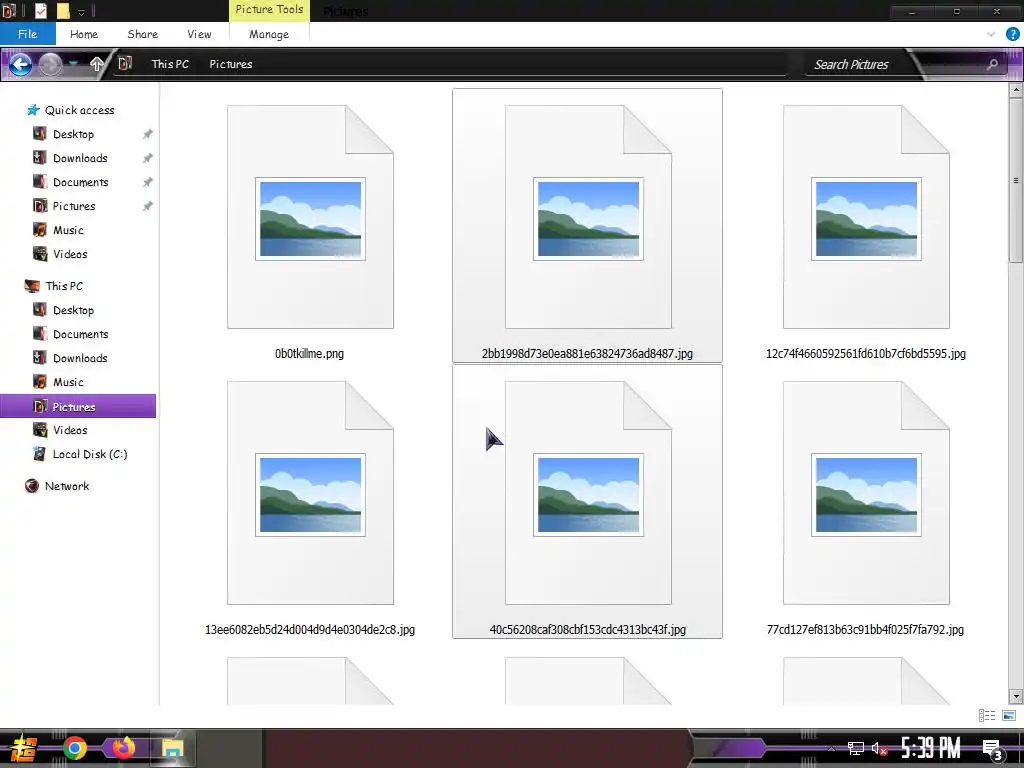1024x768 pixels.
Task: Expand the ribbon with the chevron
Action: click(991, 34)
